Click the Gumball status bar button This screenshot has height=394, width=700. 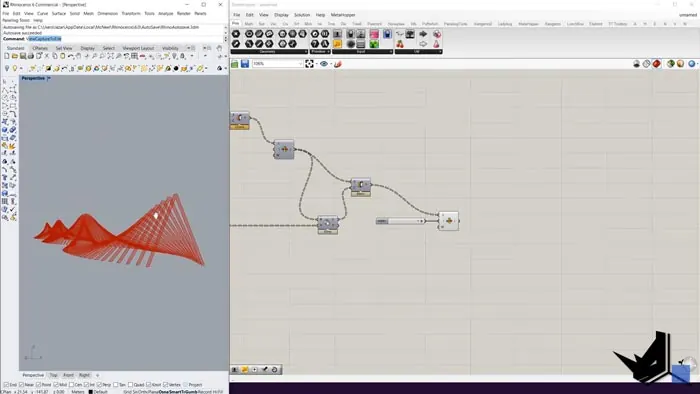coord(189,391)
